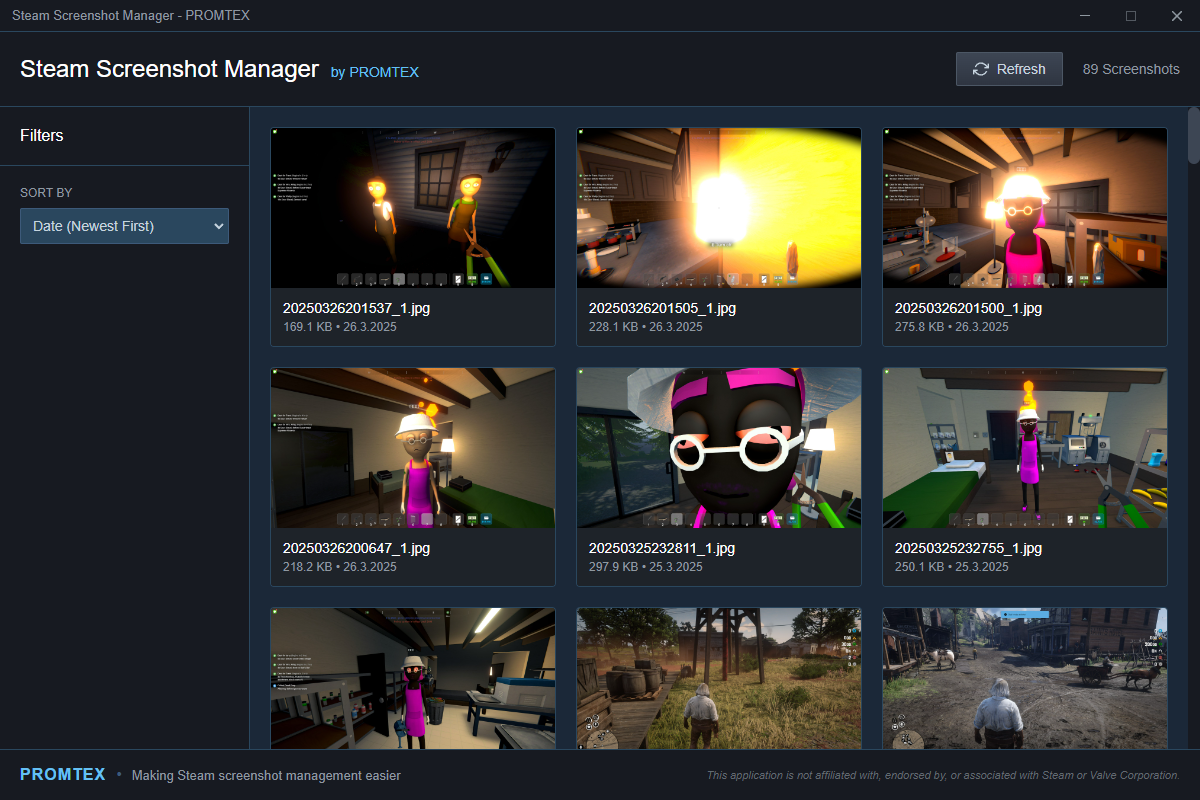Select the dark workshop screenshot in bottom row

[413, 678]
